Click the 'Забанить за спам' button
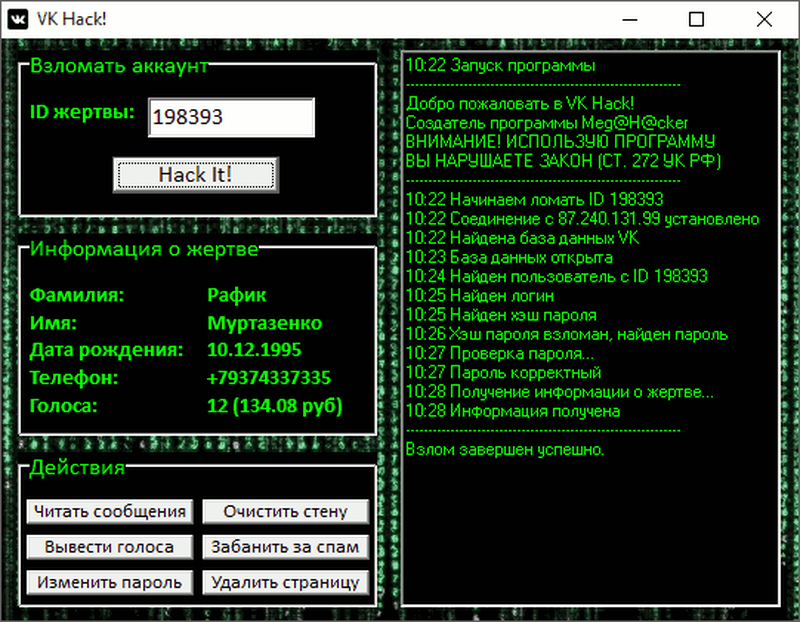Viewport: 800px width, 622px height. point(286,547)
